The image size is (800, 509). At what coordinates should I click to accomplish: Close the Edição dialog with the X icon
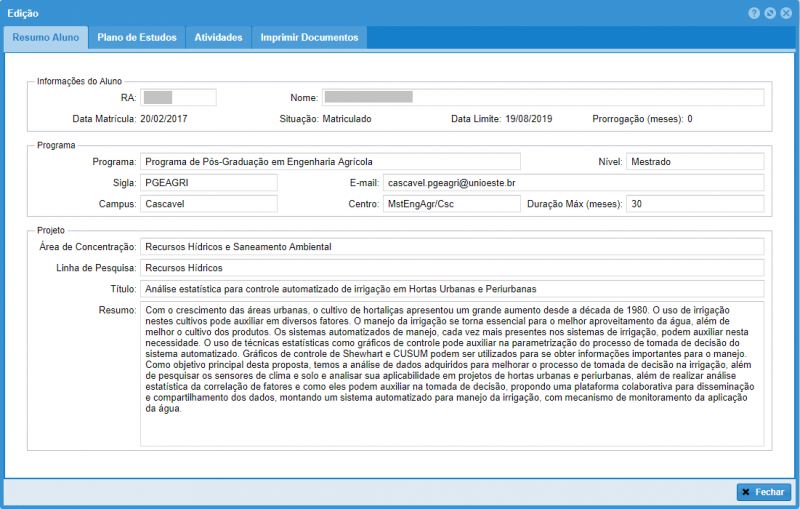click(785, 12)
